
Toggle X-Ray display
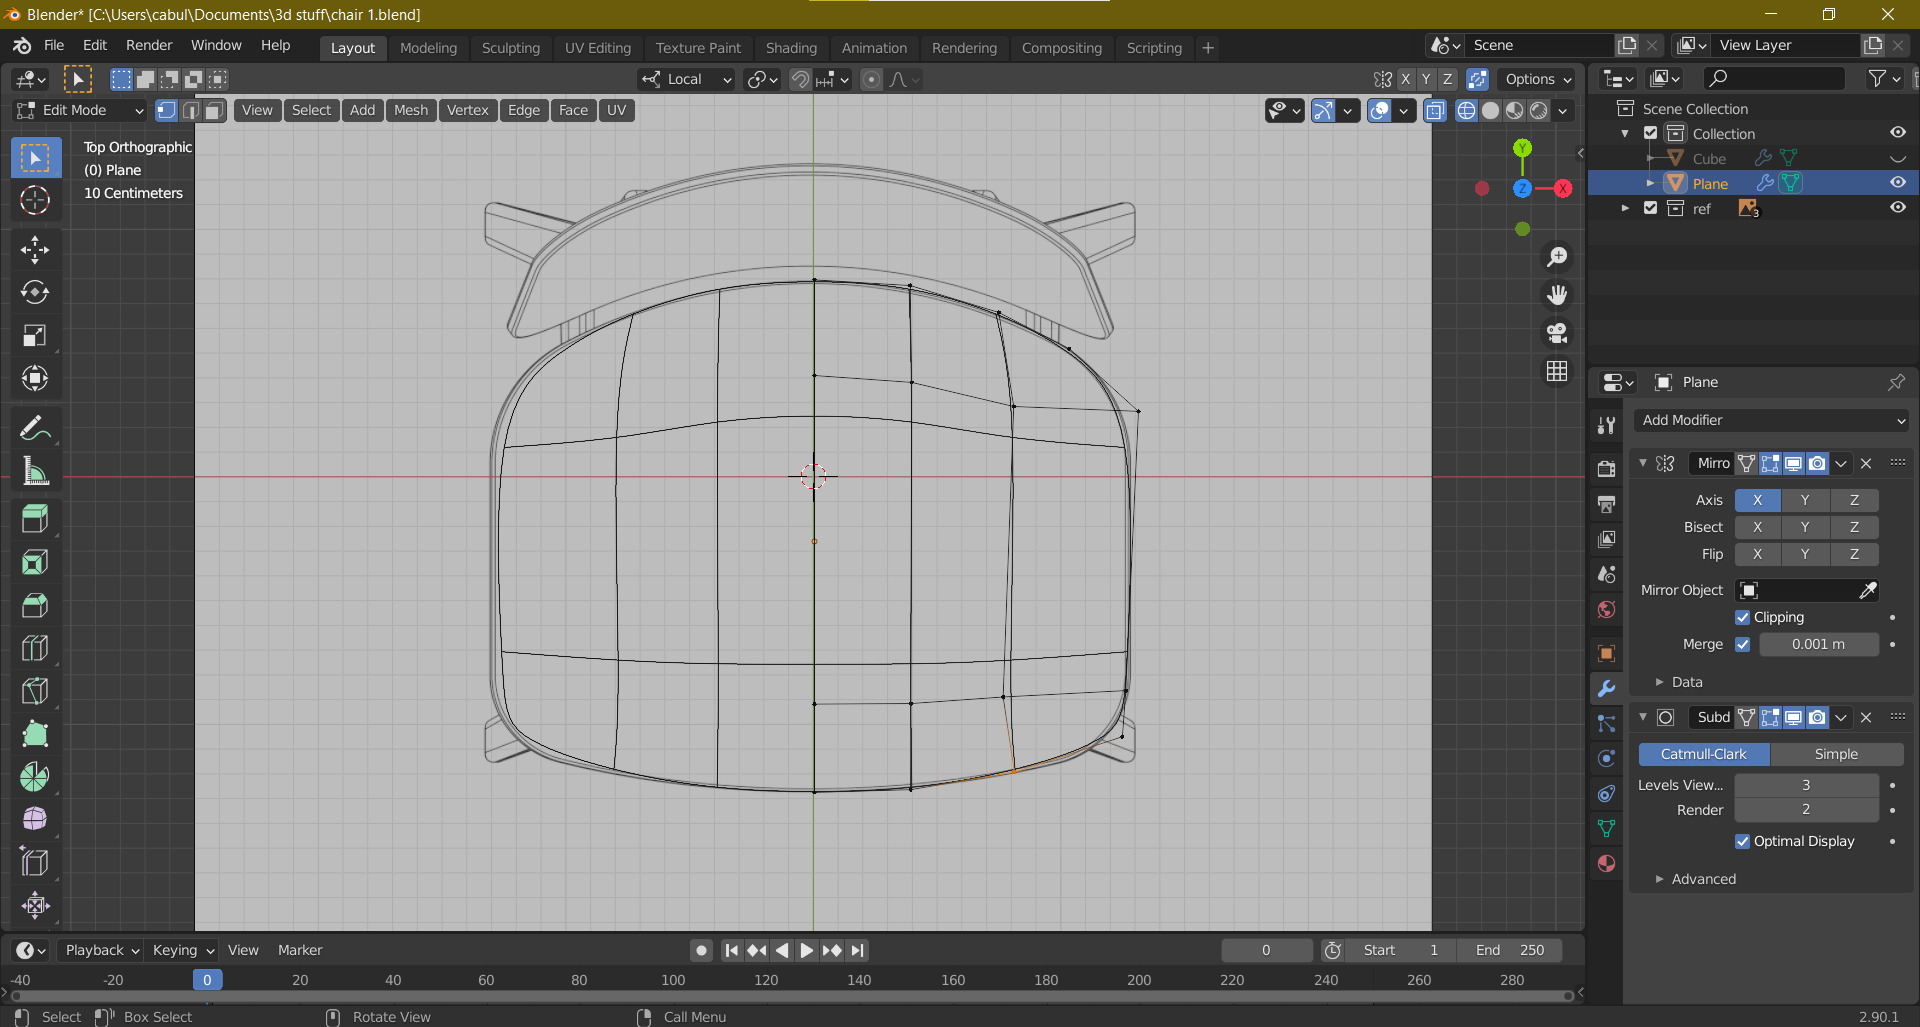tap(1435, 110)
